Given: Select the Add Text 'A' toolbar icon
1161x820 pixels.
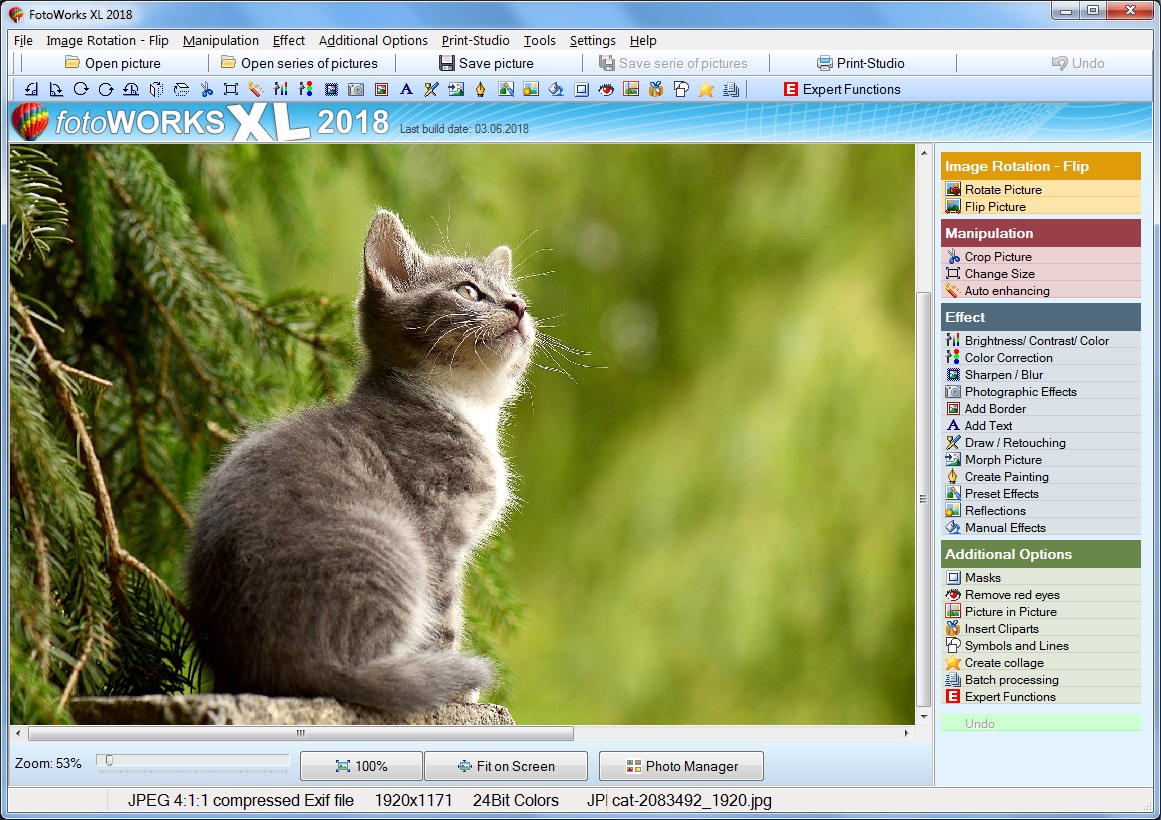Looking at the screenshot, I should (406, 90).
